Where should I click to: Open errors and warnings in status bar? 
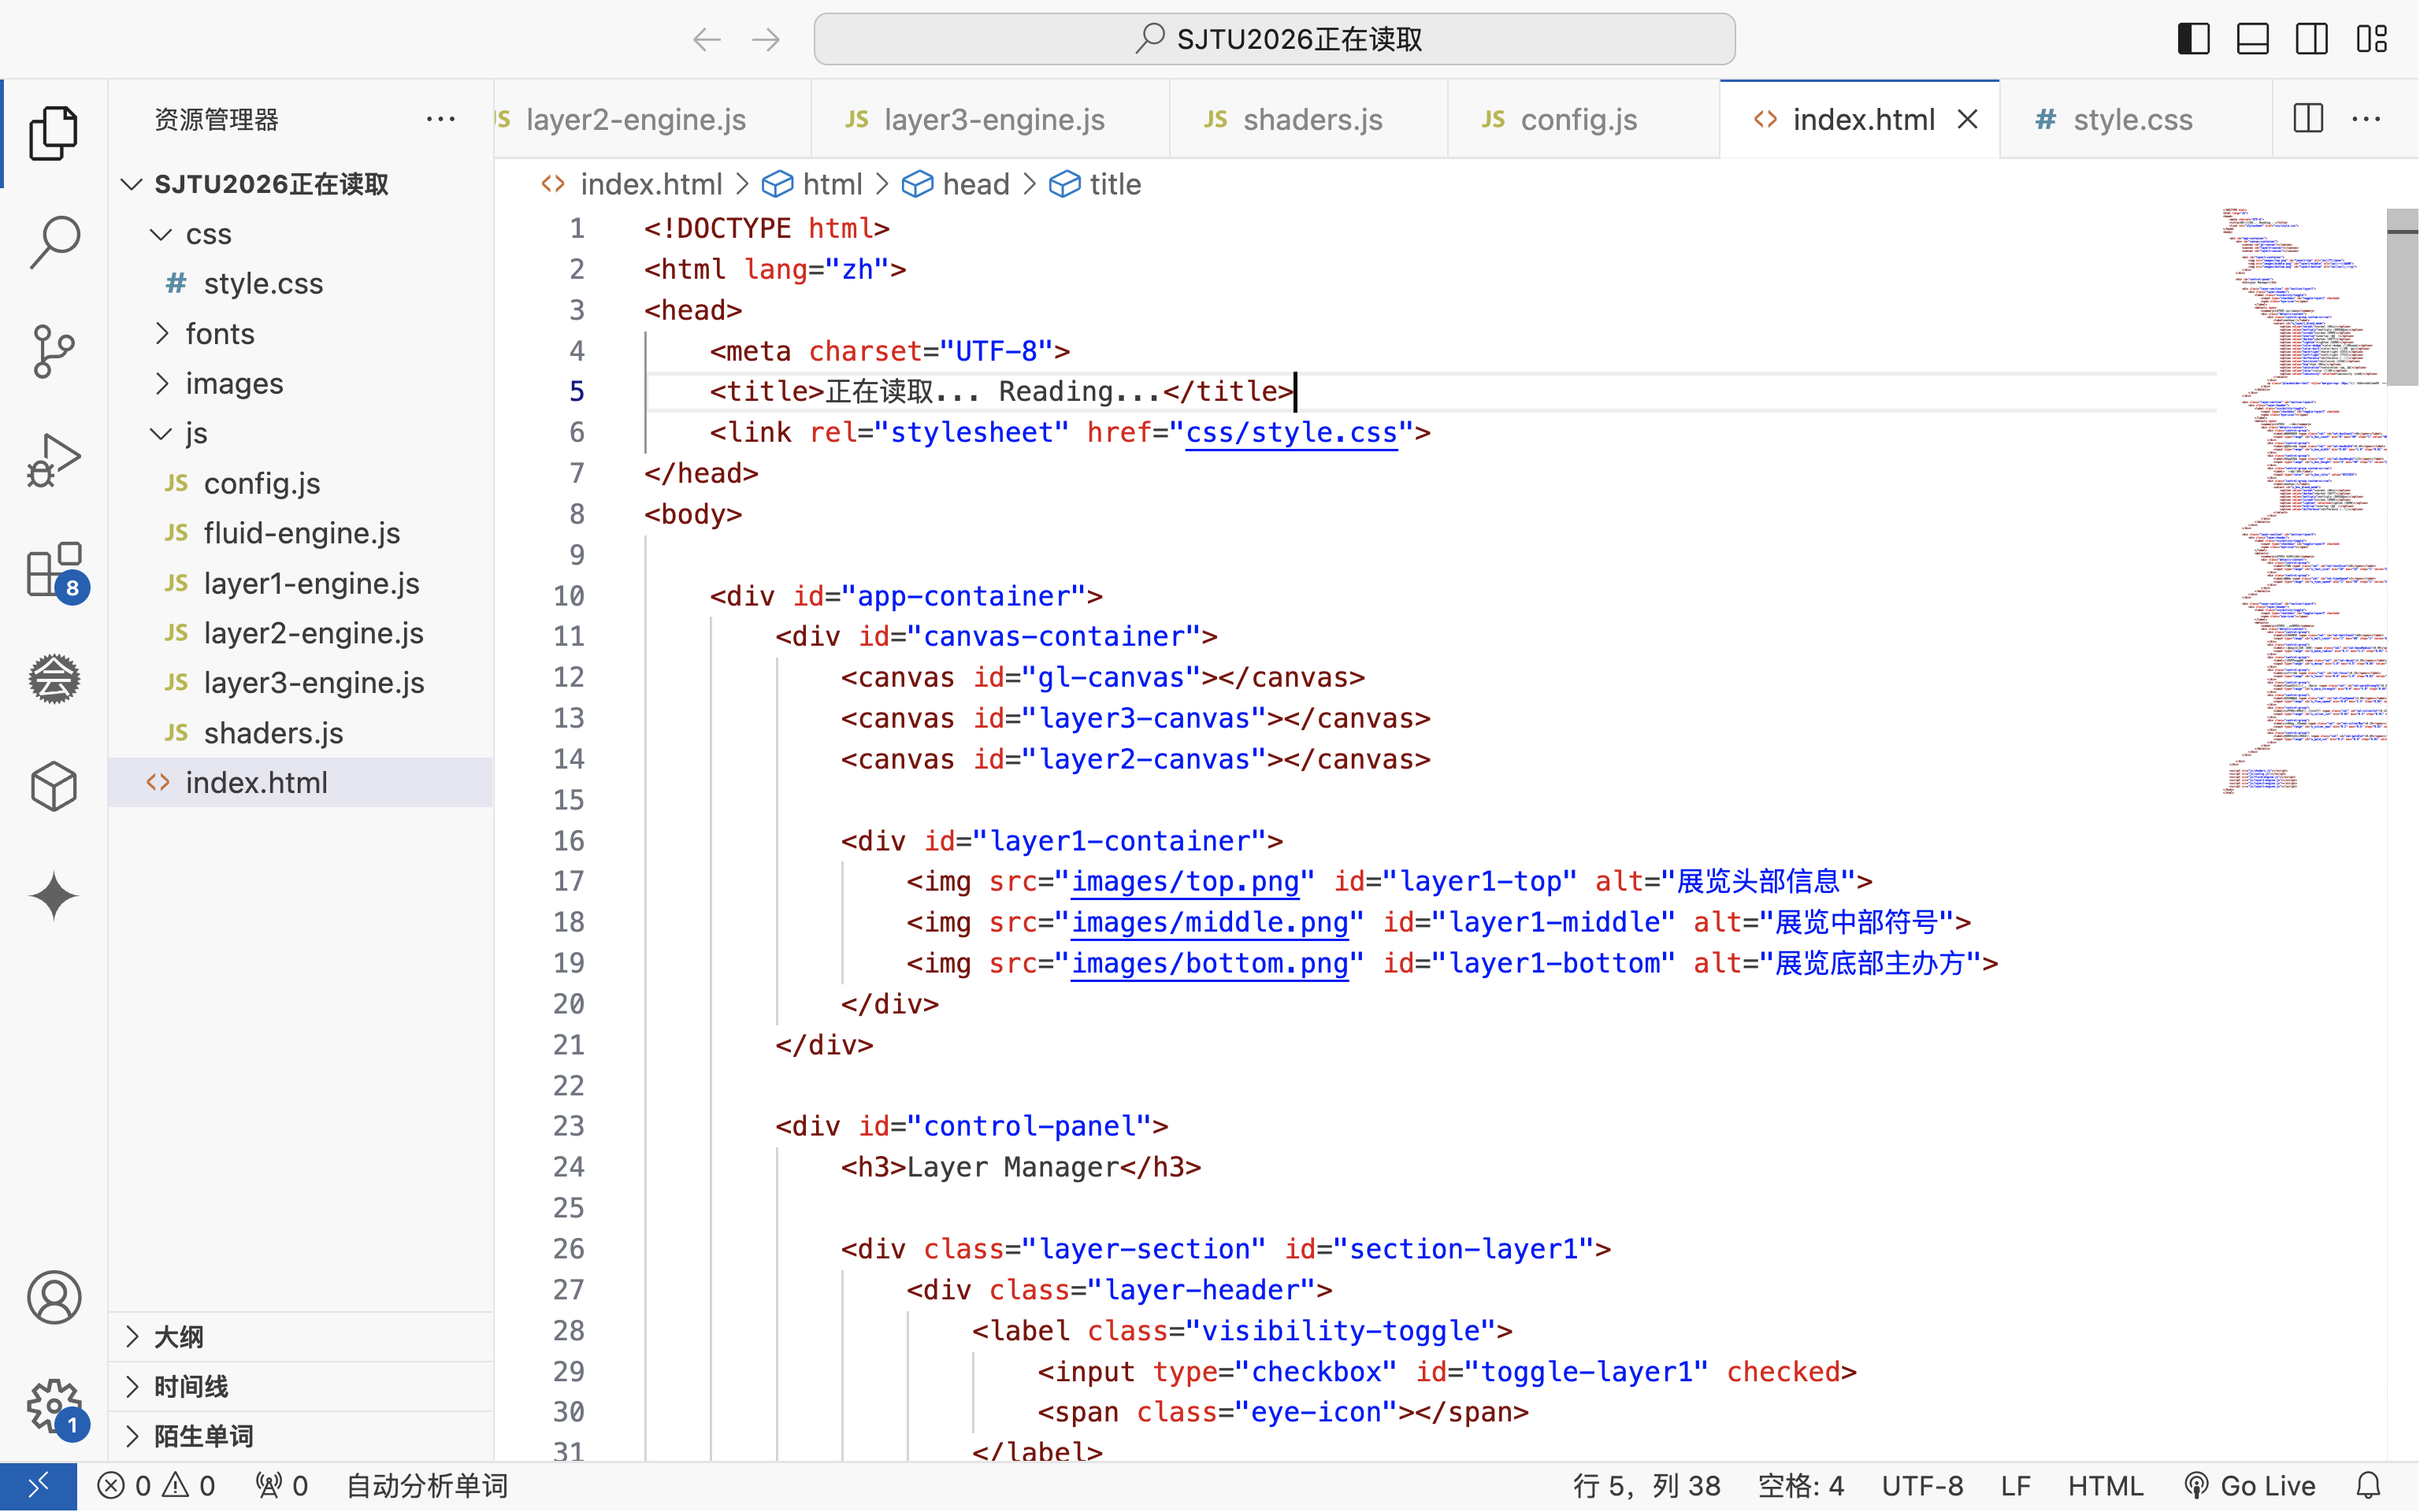[x=156, y=1486]
